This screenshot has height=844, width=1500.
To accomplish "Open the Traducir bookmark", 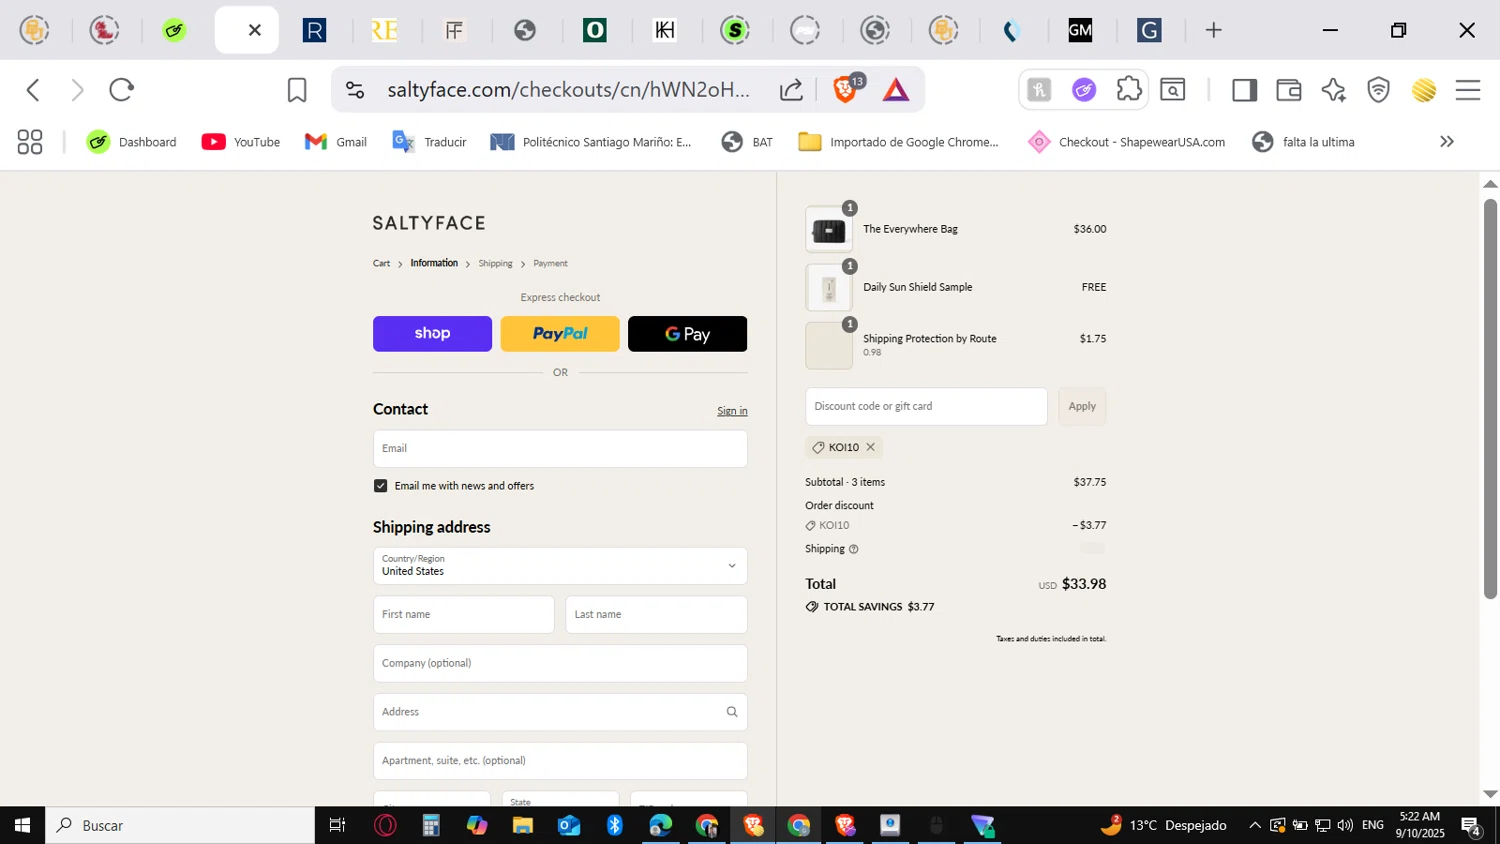I will pos(430,142).
